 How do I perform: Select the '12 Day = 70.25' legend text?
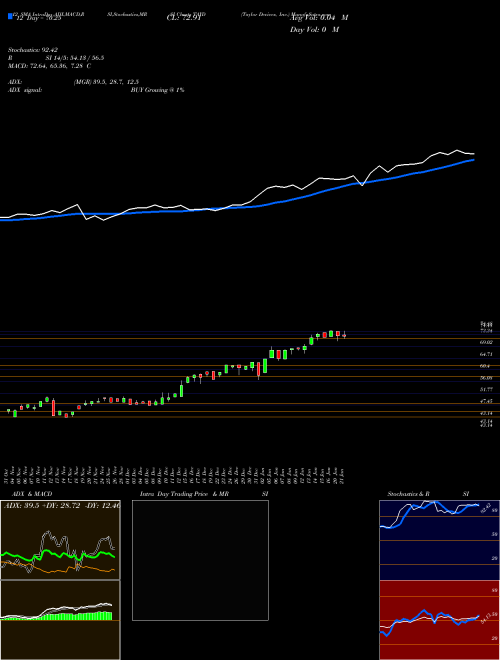pos(39,18)
